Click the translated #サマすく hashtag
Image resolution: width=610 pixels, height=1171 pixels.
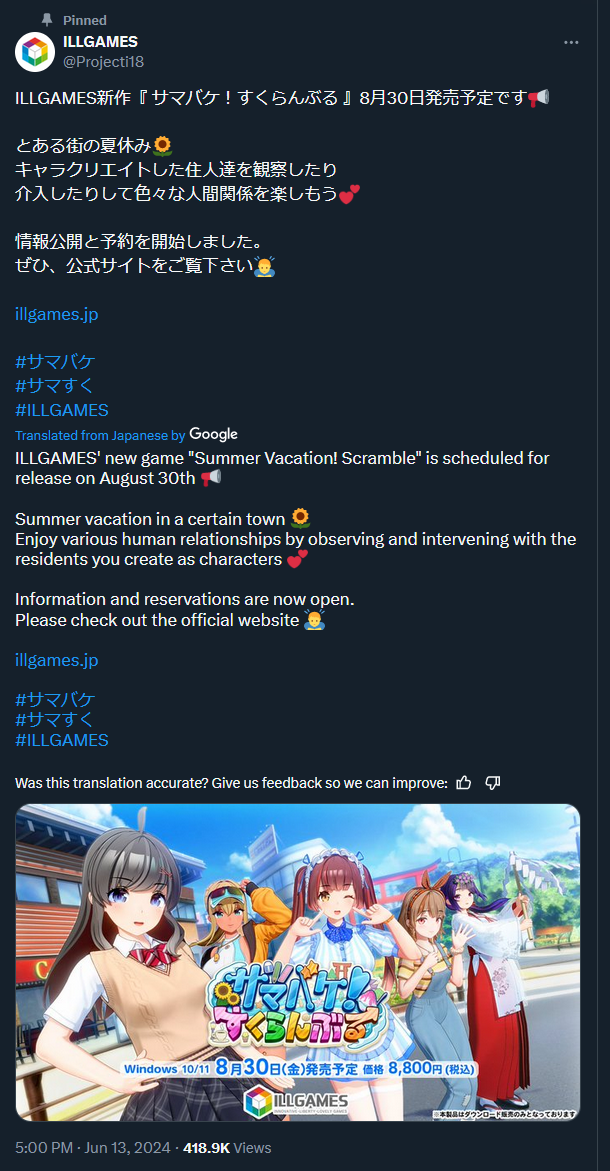pos(55,720)
